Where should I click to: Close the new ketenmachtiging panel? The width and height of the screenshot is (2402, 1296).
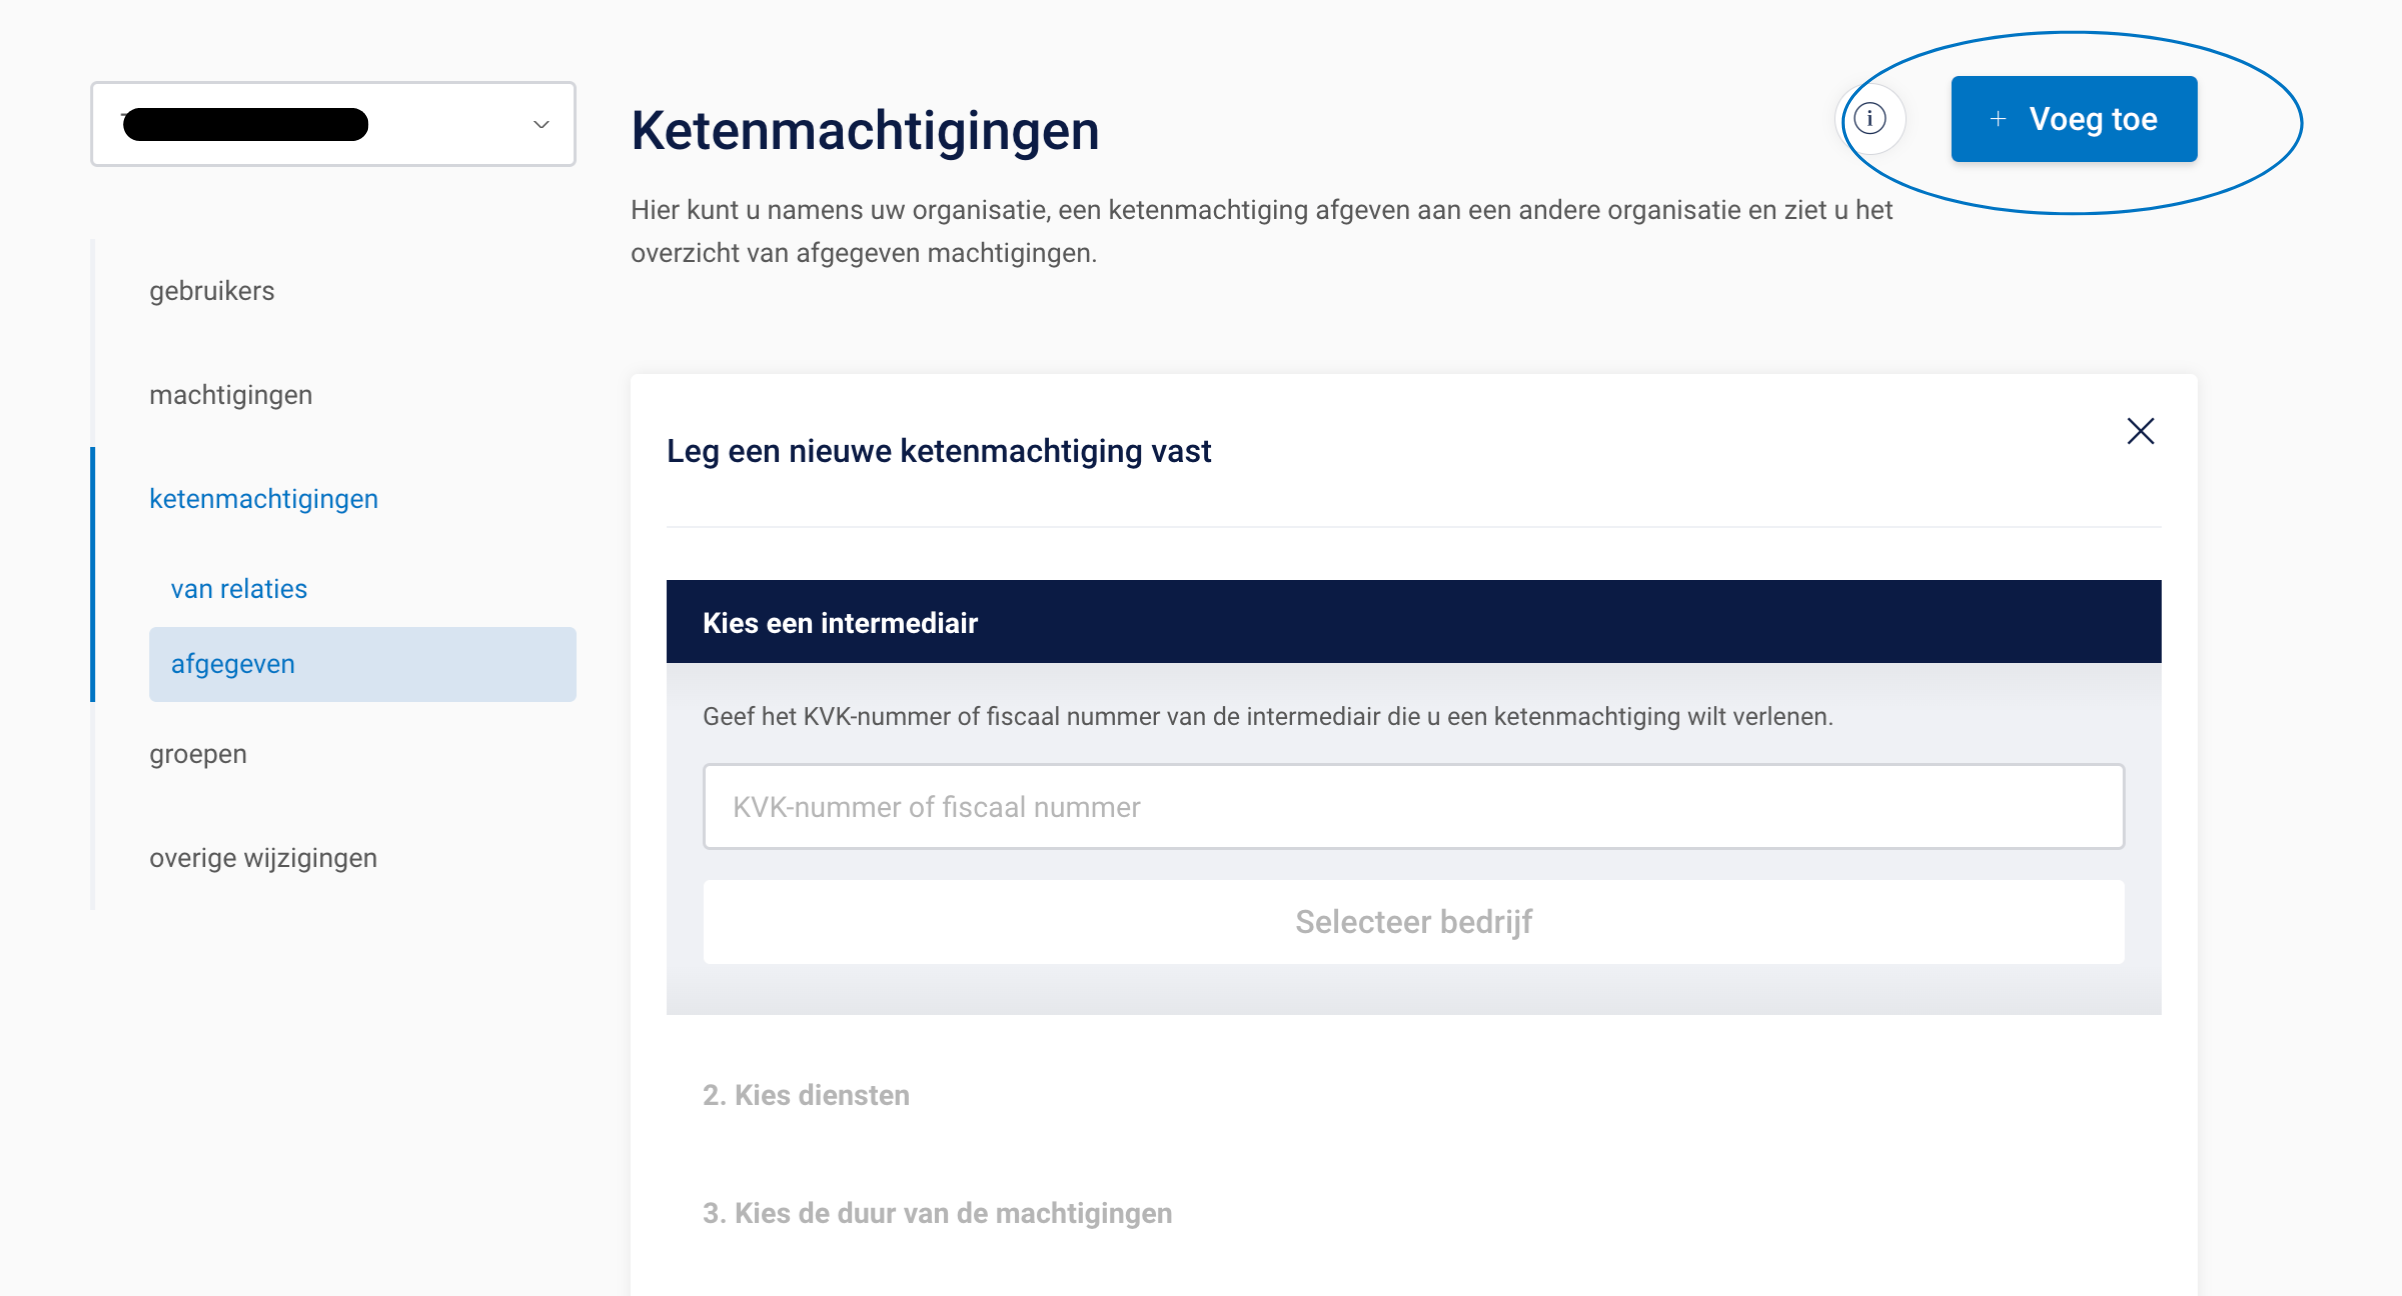click(2140, 431)
